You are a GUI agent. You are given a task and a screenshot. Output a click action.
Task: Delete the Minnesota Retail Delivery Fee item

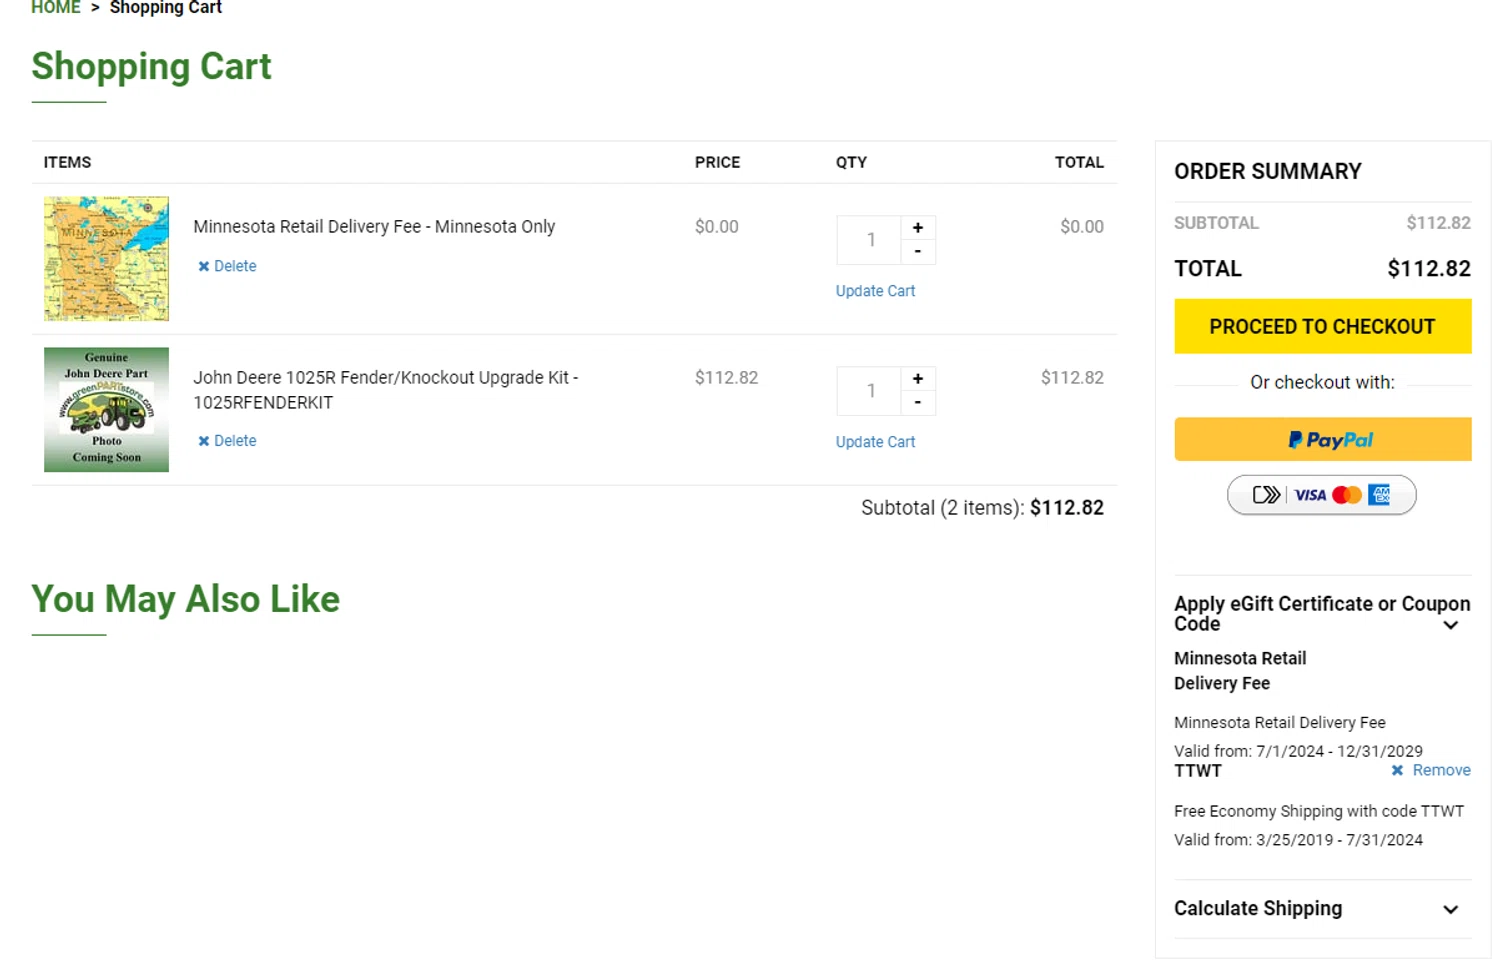pyautogui.click(x=228, y=266)
